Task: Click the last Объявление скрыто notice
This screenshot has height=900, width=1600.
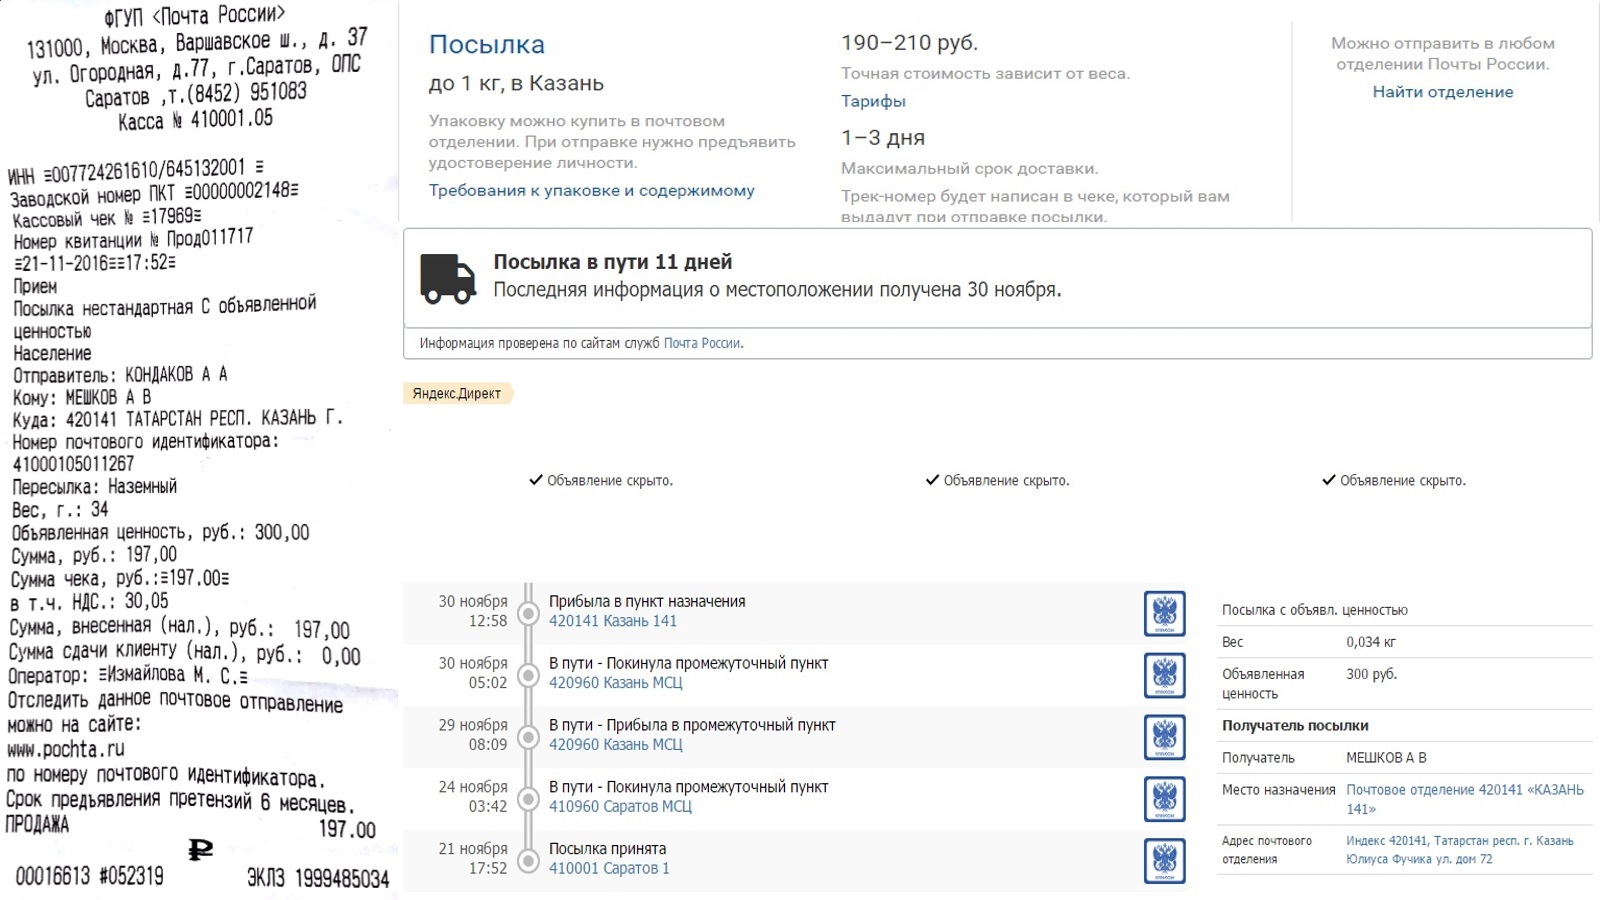Action: tap(1394, 481)
